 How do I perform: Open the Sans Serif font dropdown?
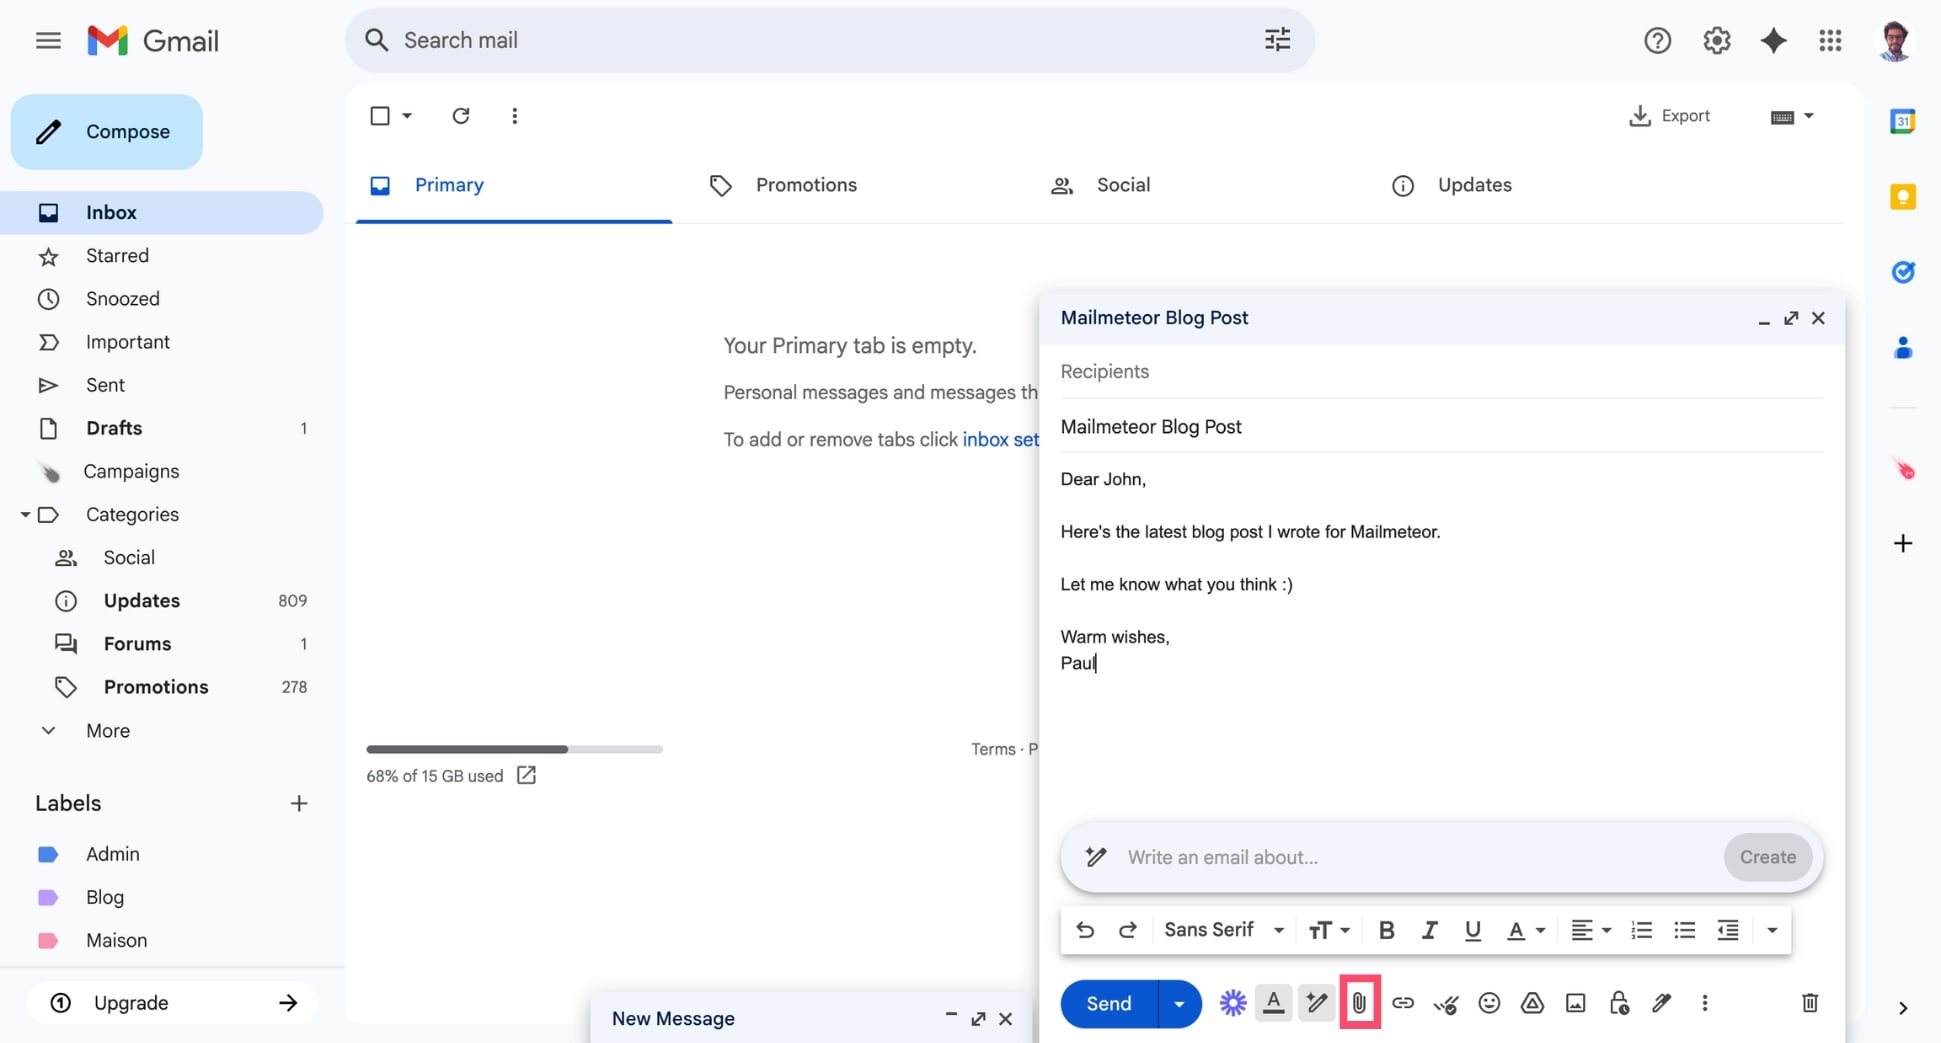(1221, 930)
